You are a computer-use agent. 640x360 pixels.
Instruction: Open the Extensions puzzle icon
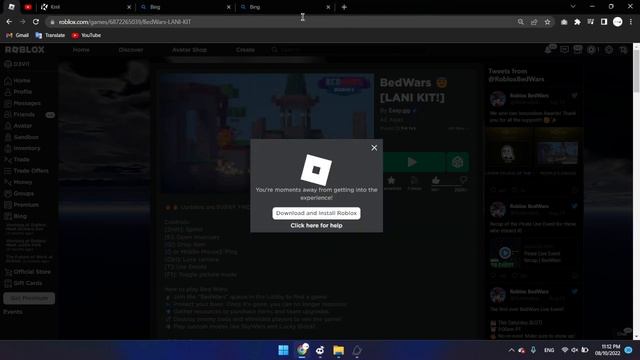(577, 22)
